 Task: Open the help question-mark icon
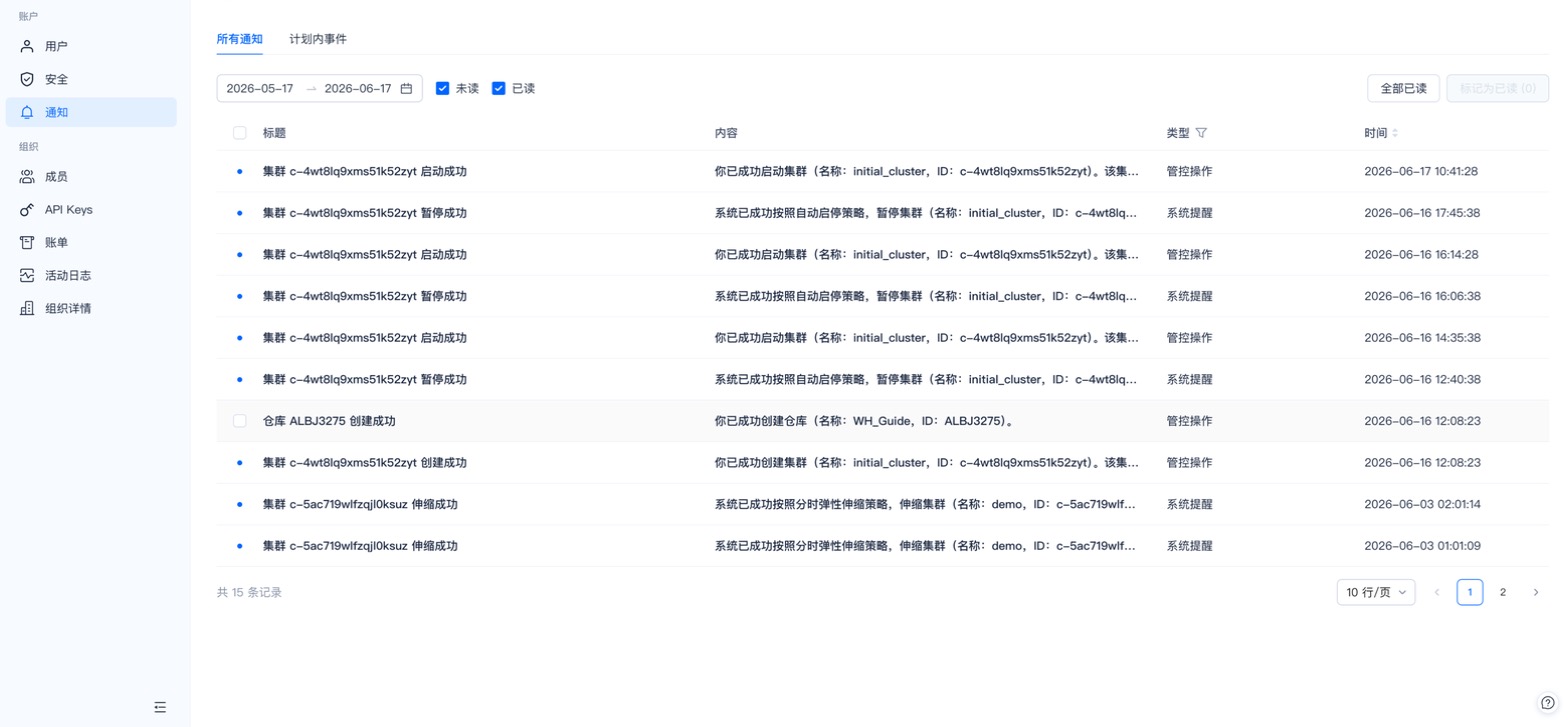tap(1547, 703)
